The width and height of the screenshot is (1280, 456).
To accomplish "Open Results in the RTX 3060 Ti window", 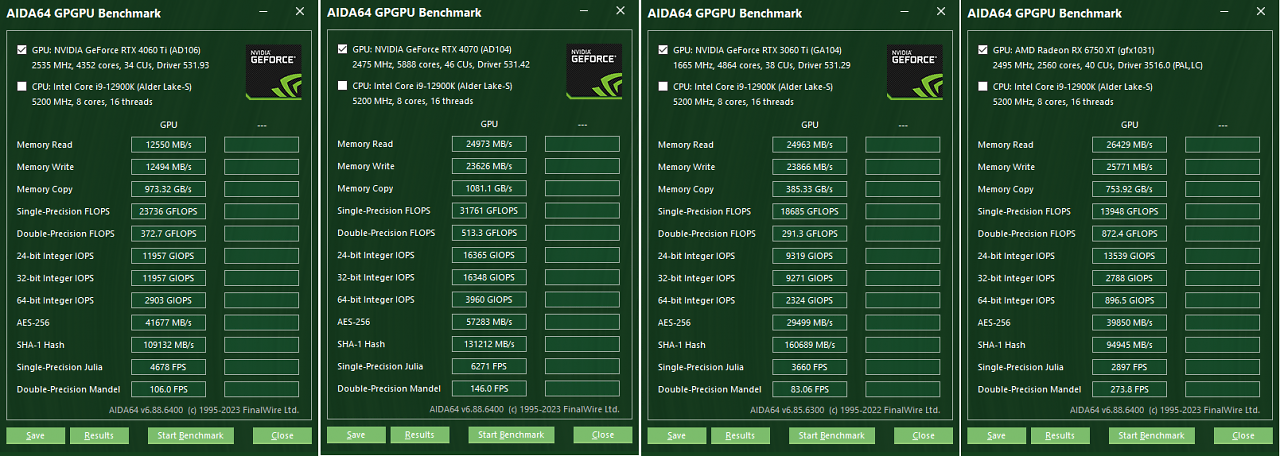I will click(x=740, y=435).
